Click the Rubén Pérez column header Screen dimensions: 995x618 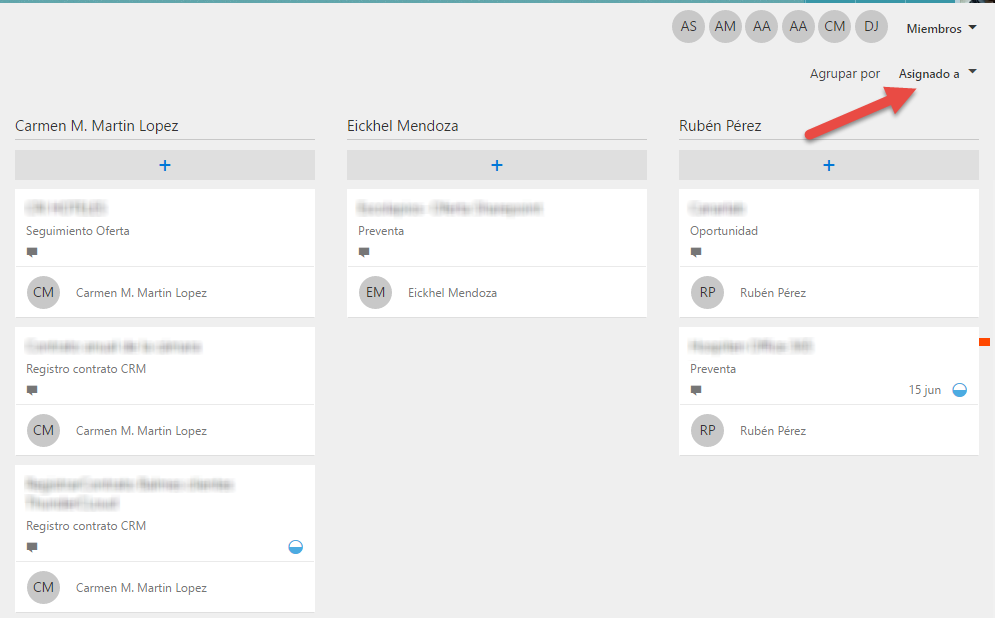click(720, 126)
